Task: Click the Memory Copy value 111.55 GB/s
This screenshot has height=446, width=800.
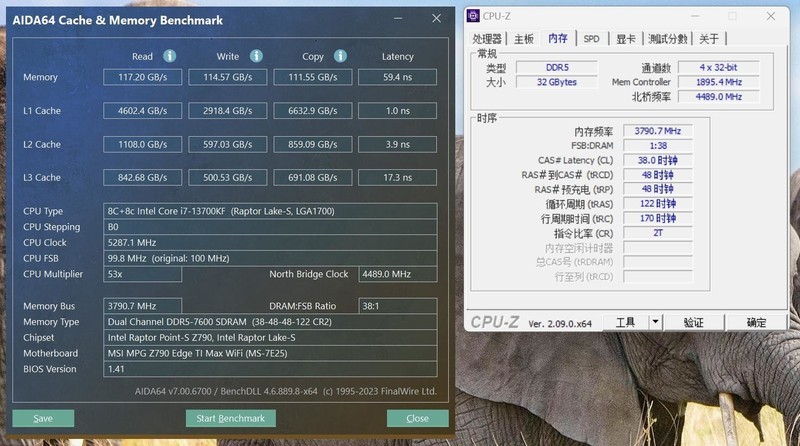Action: pos(313,77)
